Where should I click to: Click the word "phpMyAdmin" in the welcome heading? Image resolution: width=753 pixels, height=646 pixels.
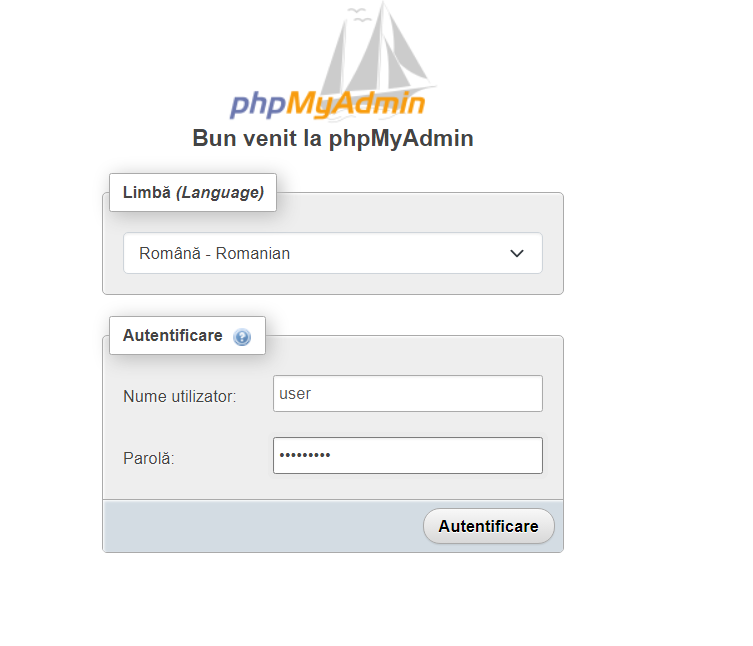401,138
